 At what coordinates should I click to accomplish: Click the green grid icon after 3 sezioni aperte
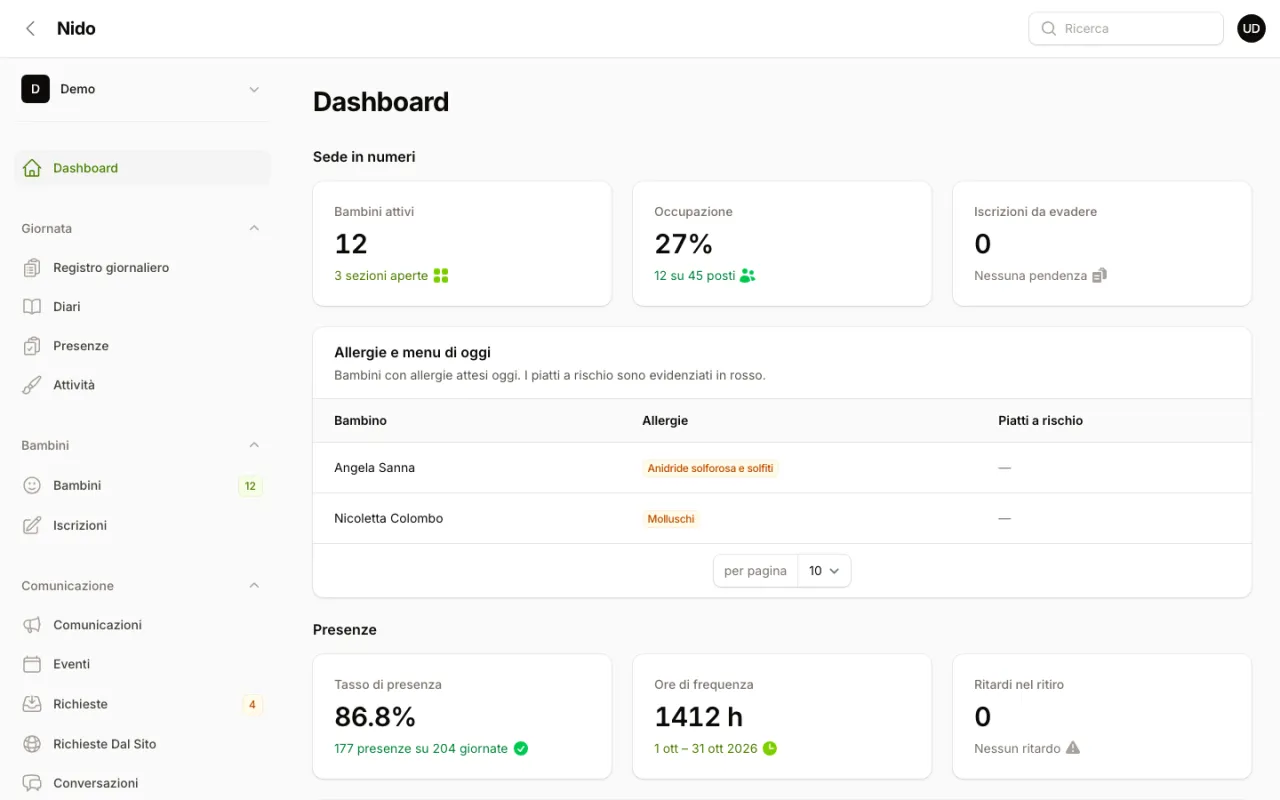tap(441, 276)
